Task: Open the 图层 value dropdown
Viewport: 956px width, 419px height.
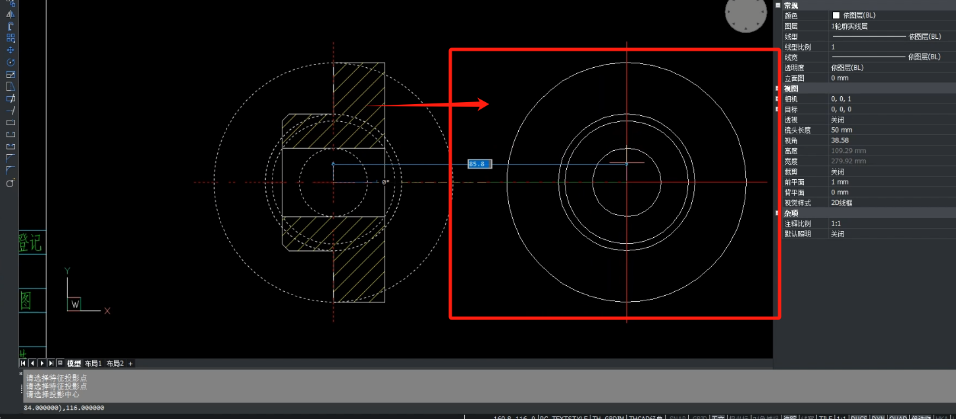Action: click(x=892, y=26)
